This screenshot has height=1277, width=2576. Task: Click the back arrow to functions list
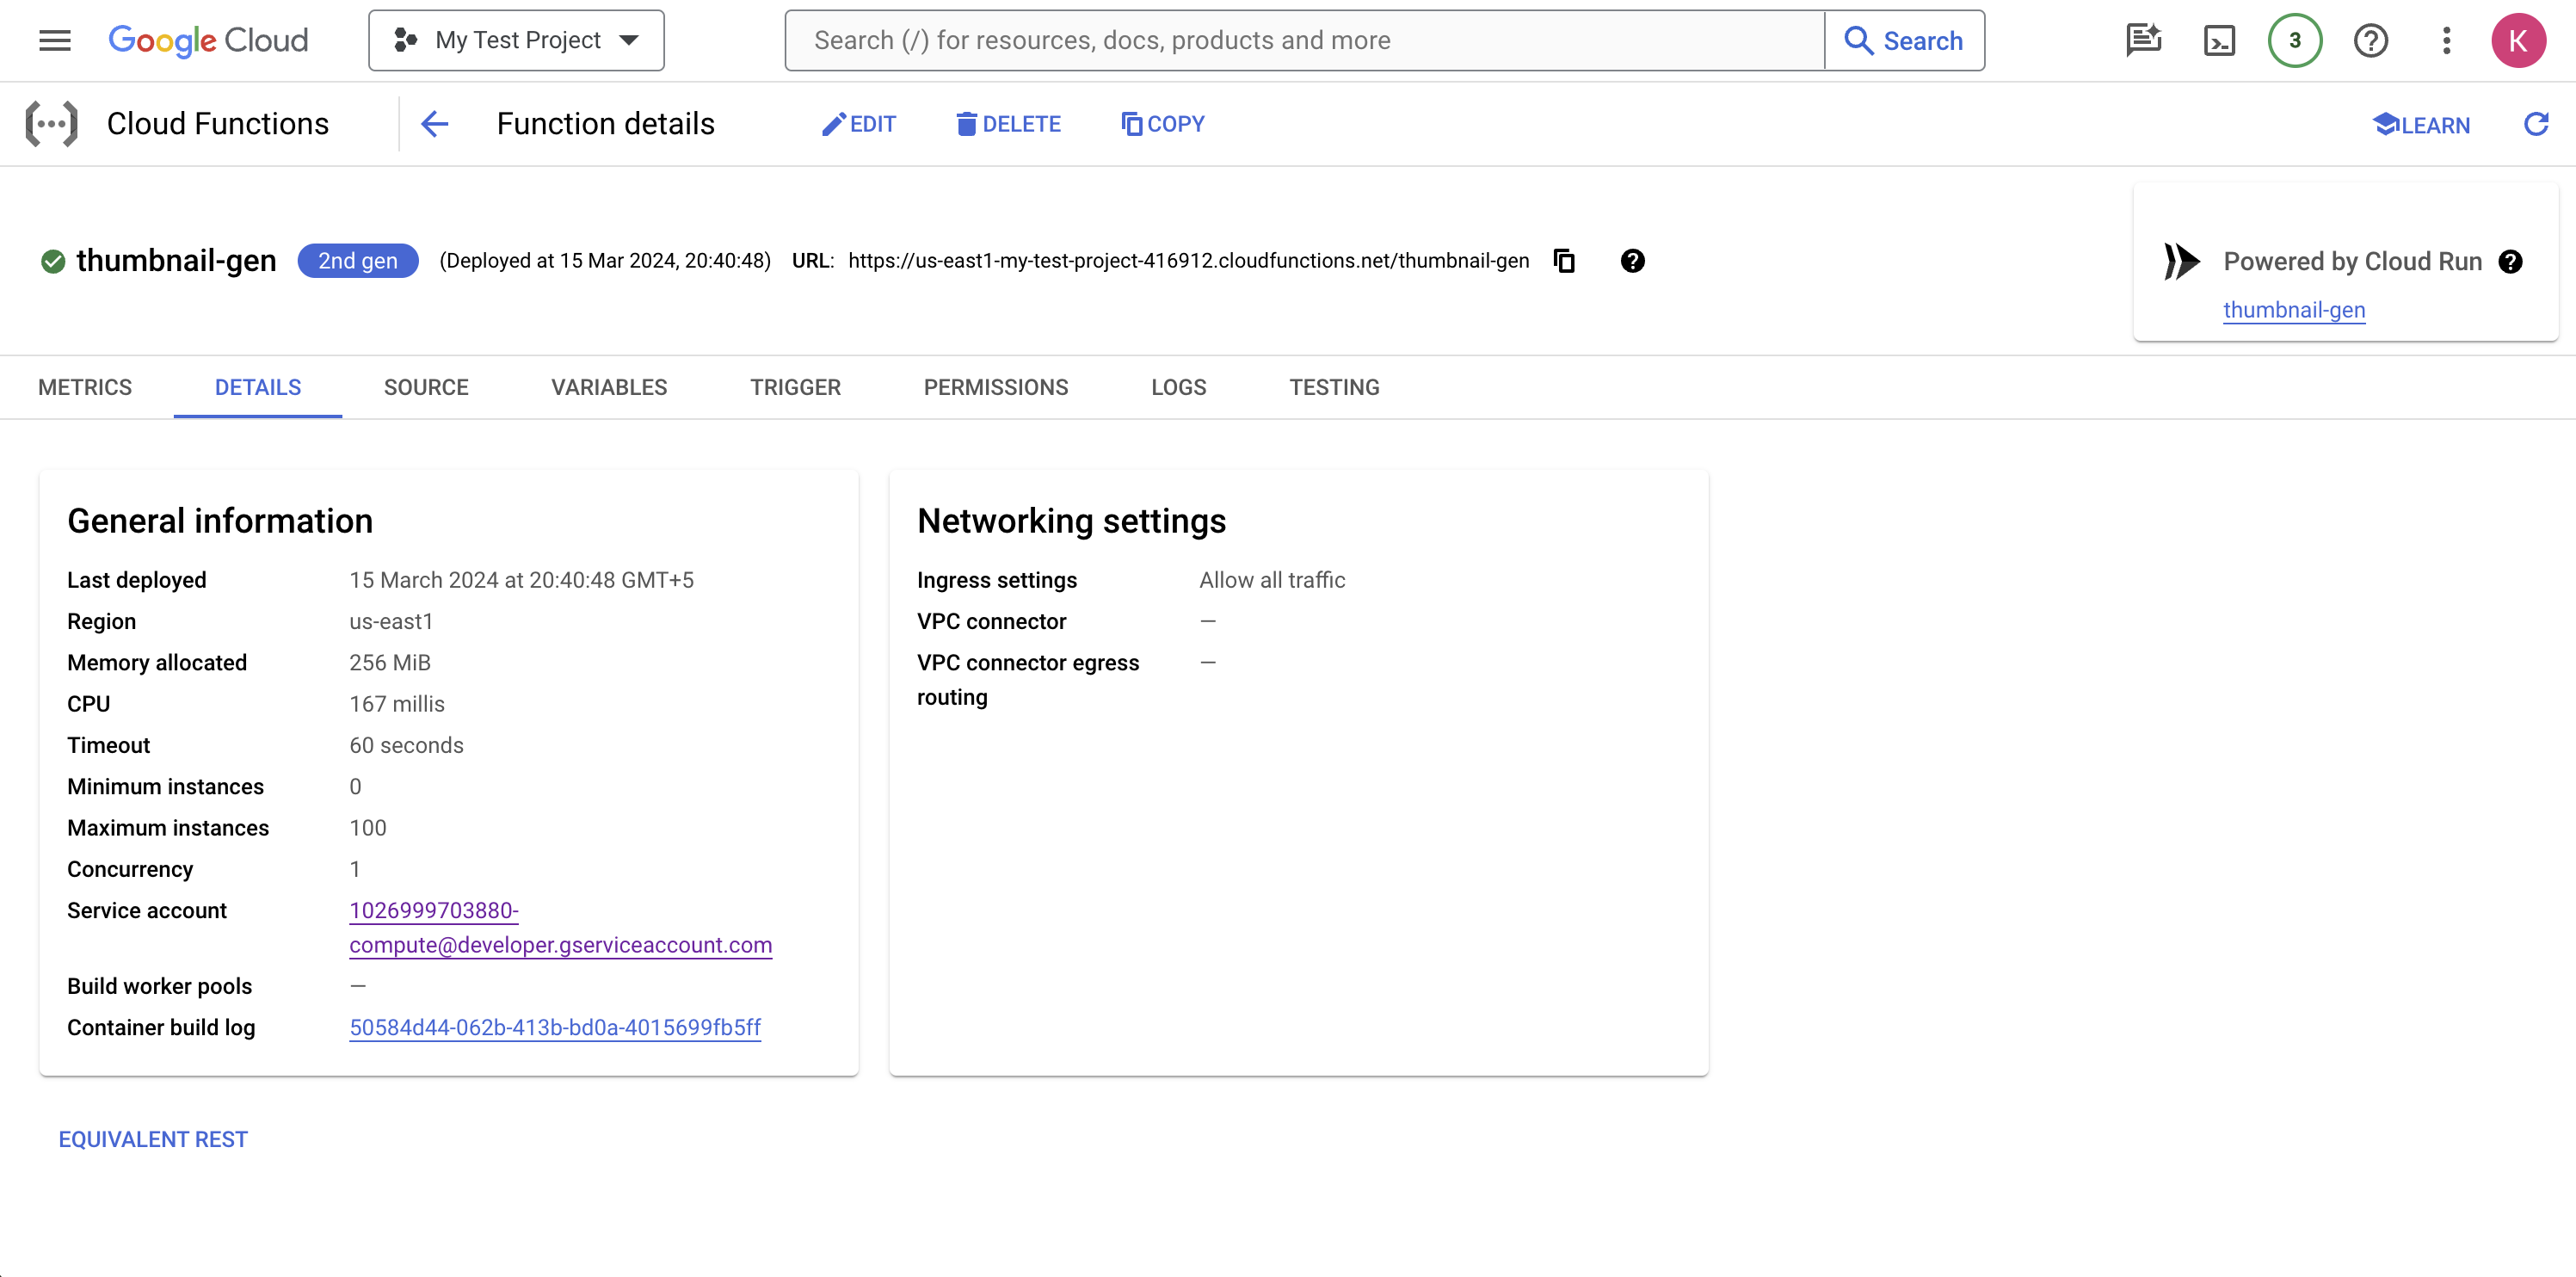click(435, 124)
